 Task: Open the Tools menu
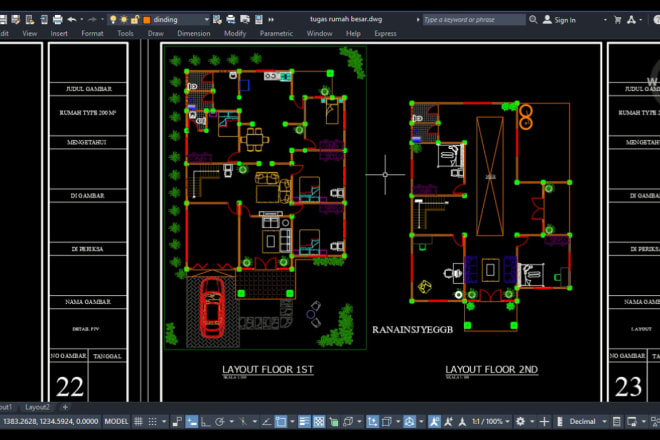(x=125, y=33)
